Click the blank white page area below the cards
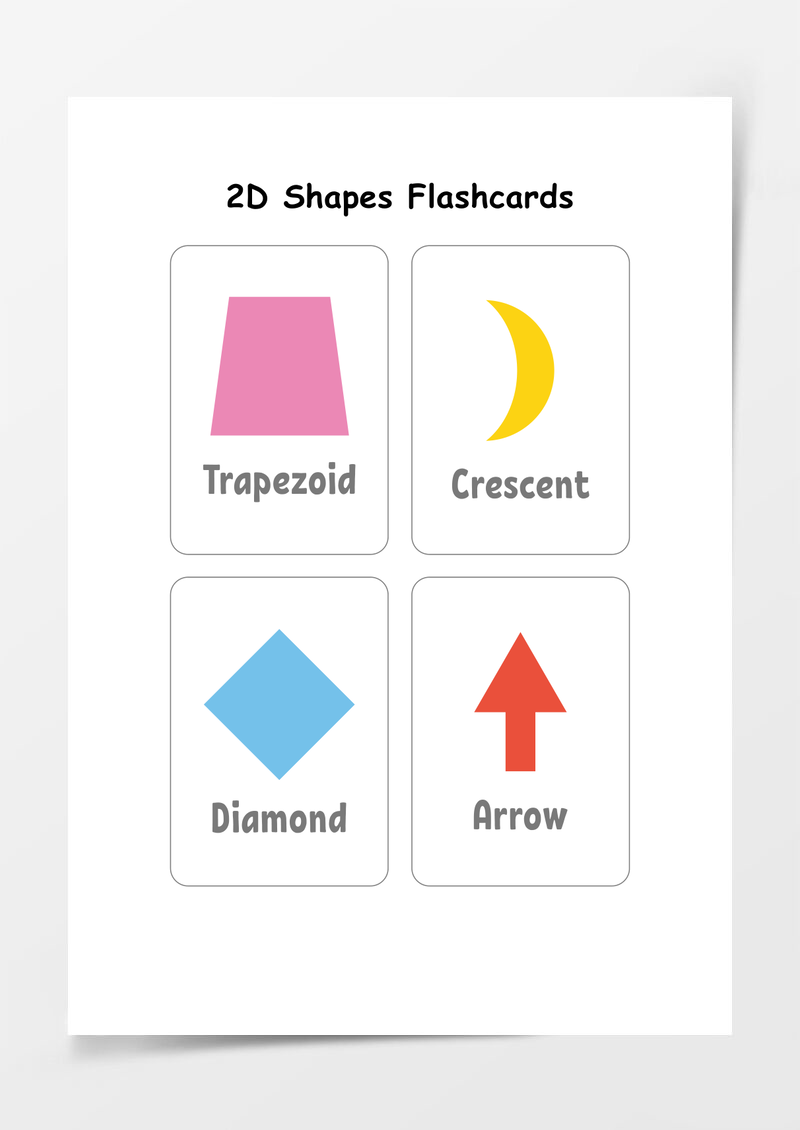The height and width of the screenshot is (1130, 800). 400,960
